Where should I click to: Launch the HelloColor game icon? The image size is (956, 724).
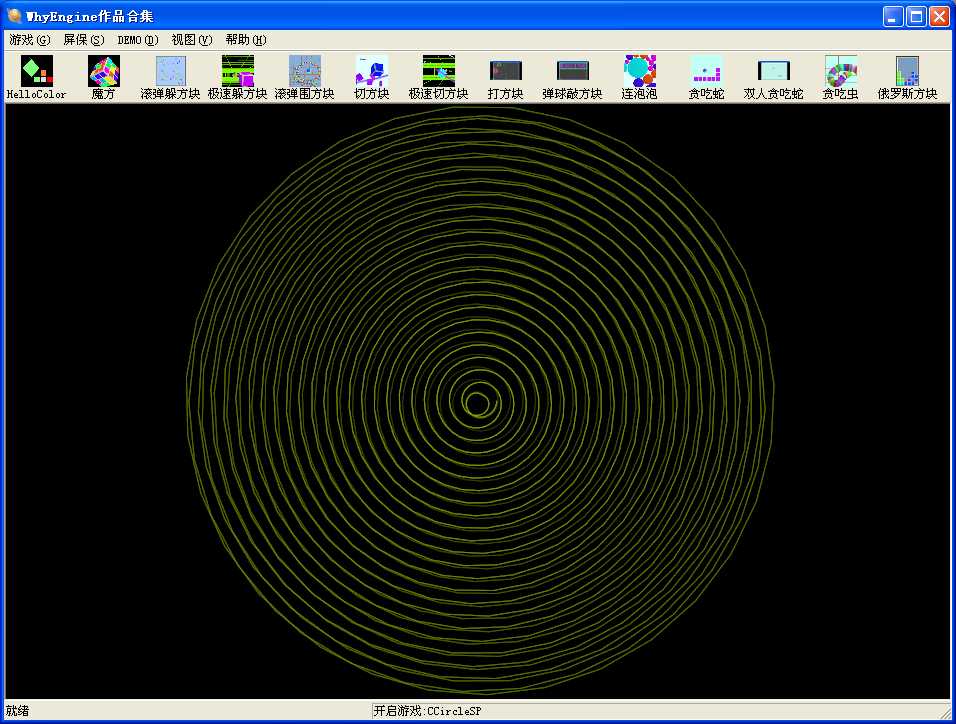[37, 72]
